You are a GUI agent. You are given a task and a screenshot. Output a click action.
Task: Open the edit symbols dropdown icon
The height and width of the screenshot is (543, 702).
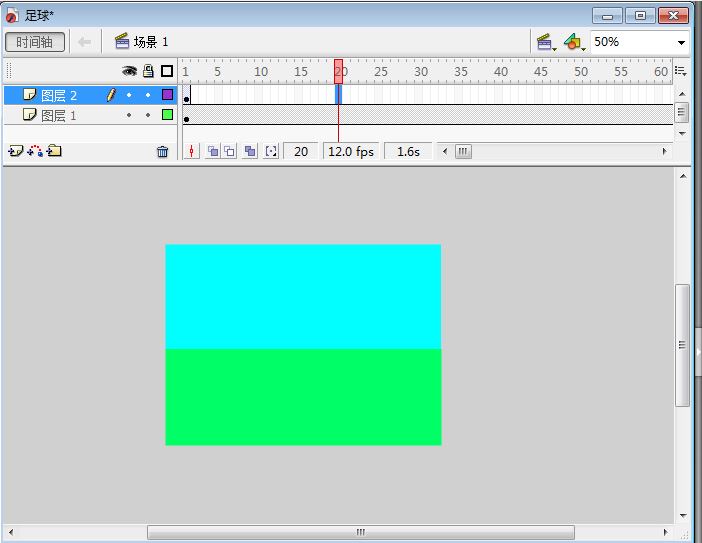[x=574, y=42]
